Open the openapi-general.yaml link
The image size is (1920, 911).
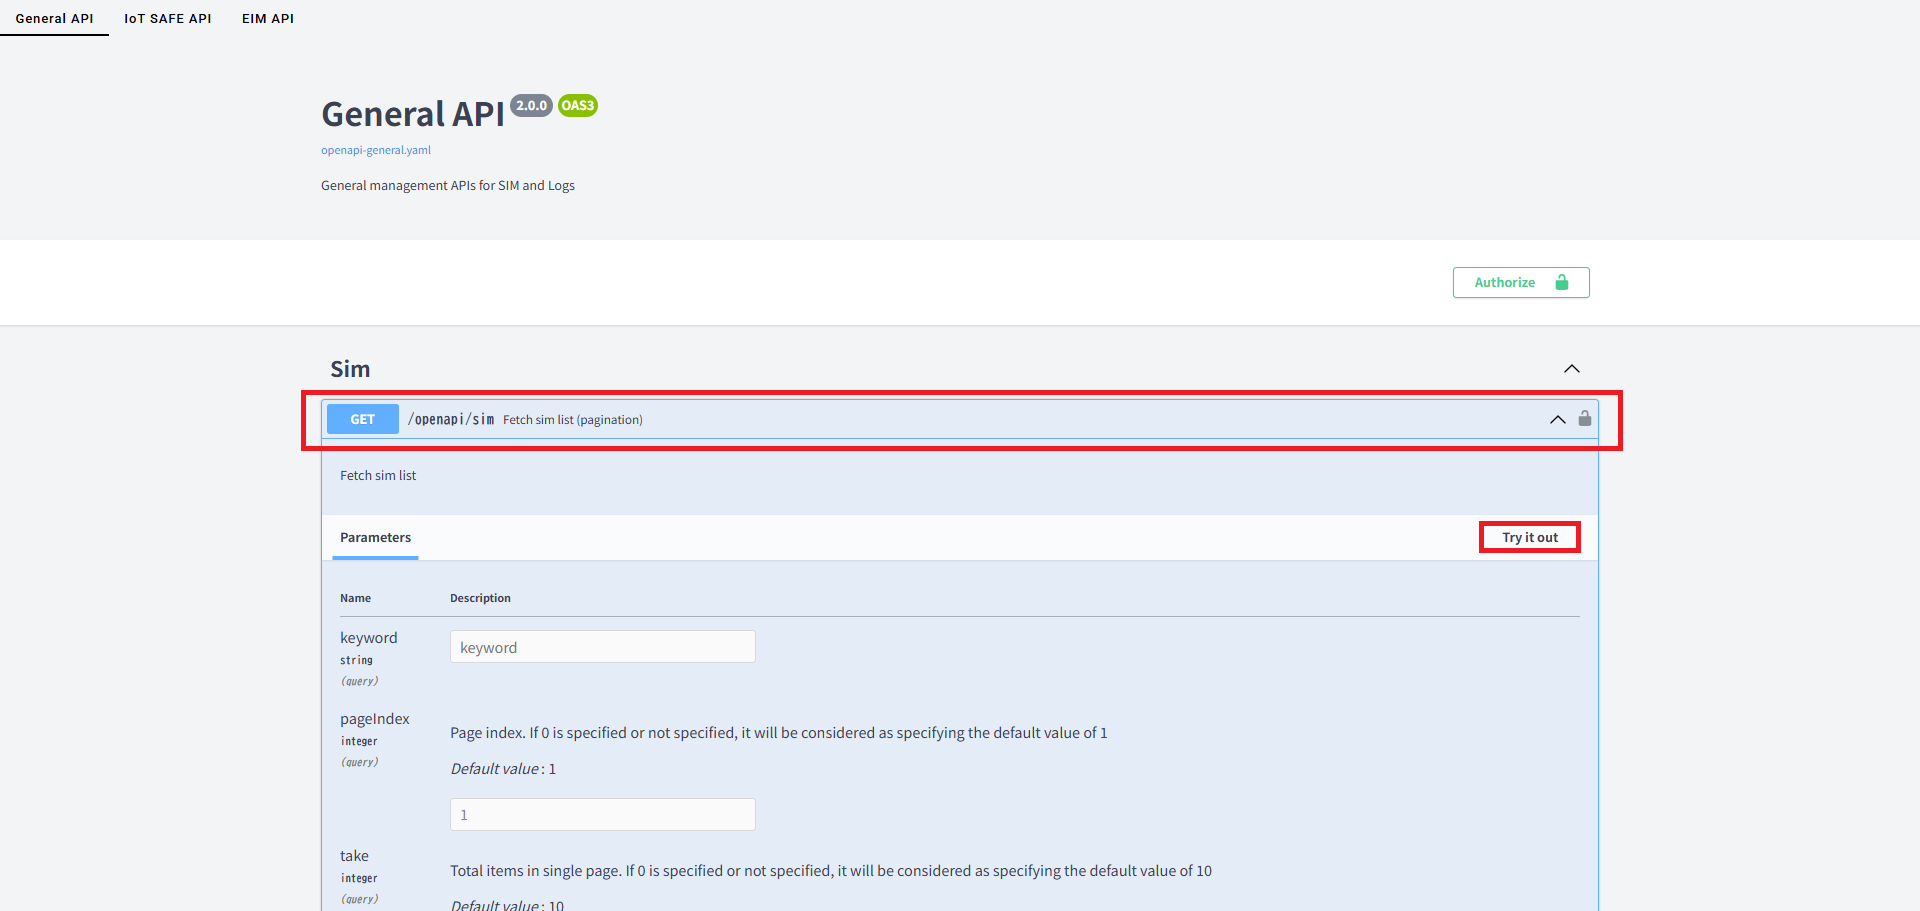click(376, 150)
